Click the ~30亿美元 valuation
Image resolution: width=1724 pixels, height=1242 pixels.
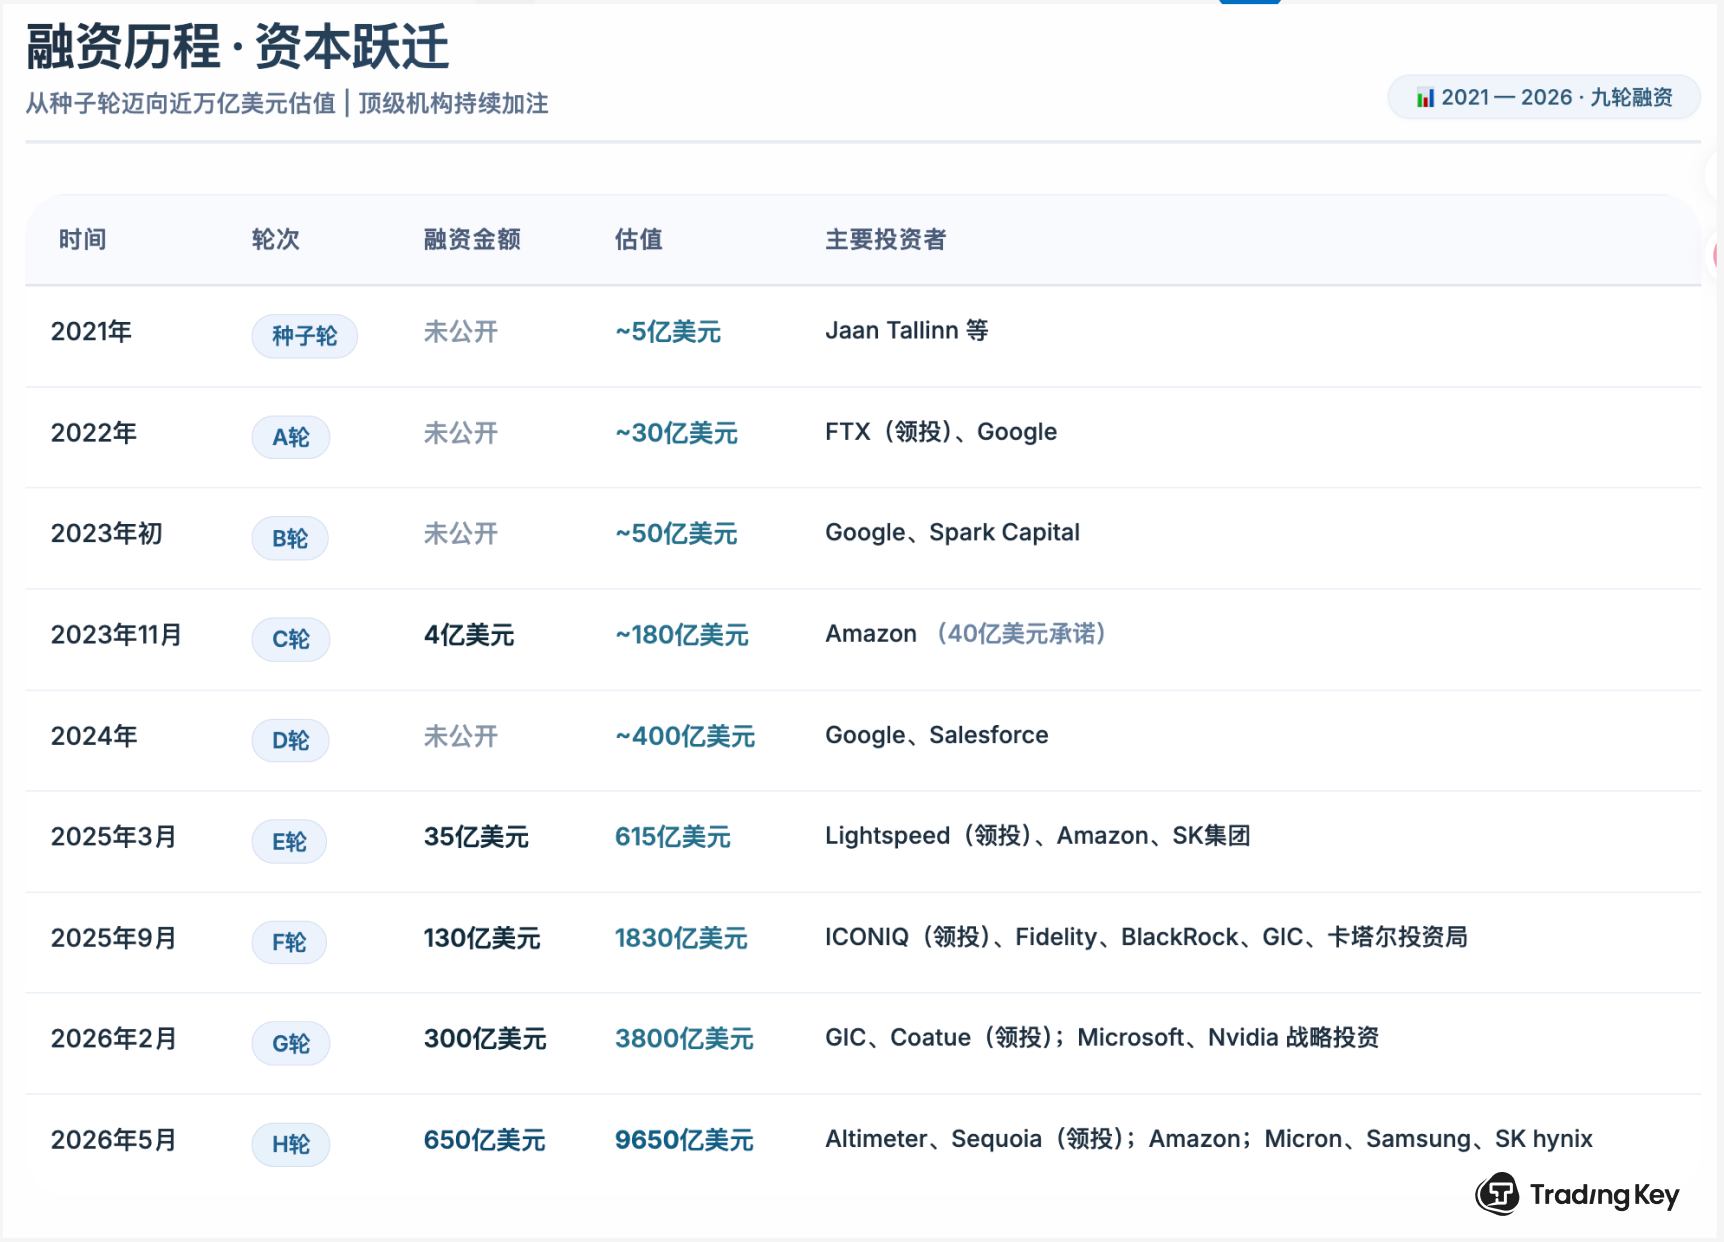pos(676,432)
